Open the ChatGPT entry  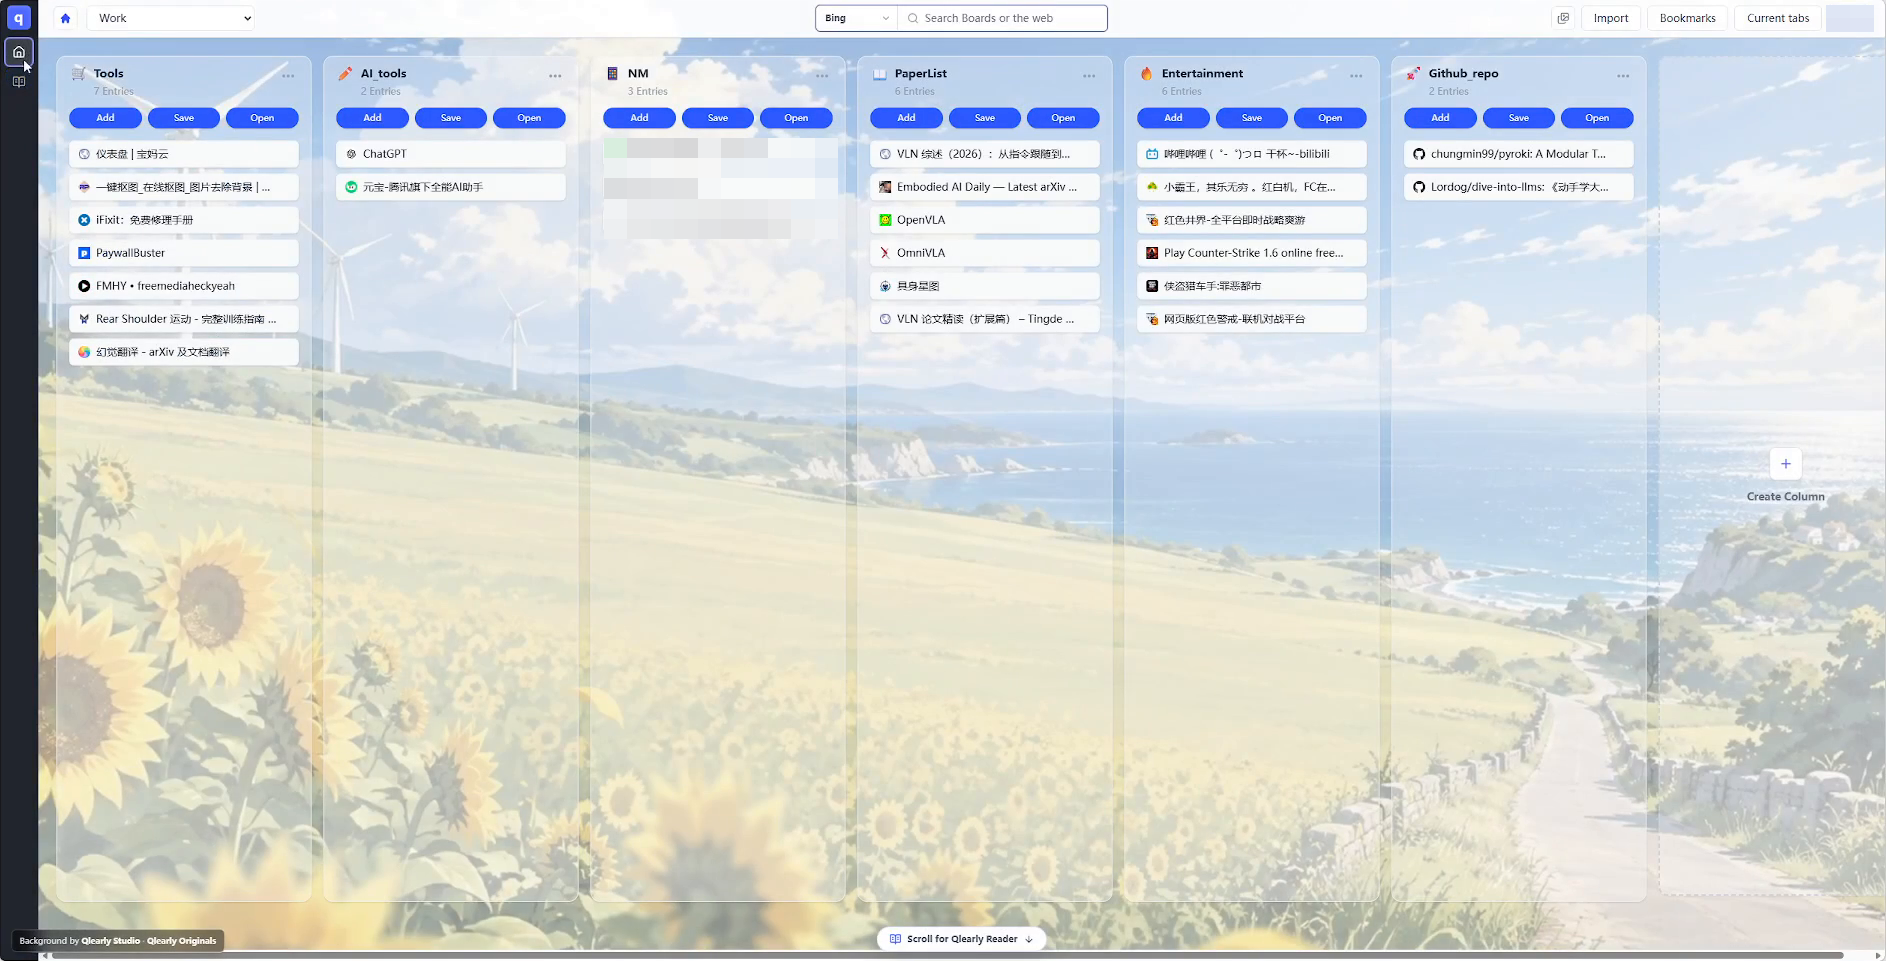tap(451, 154)
